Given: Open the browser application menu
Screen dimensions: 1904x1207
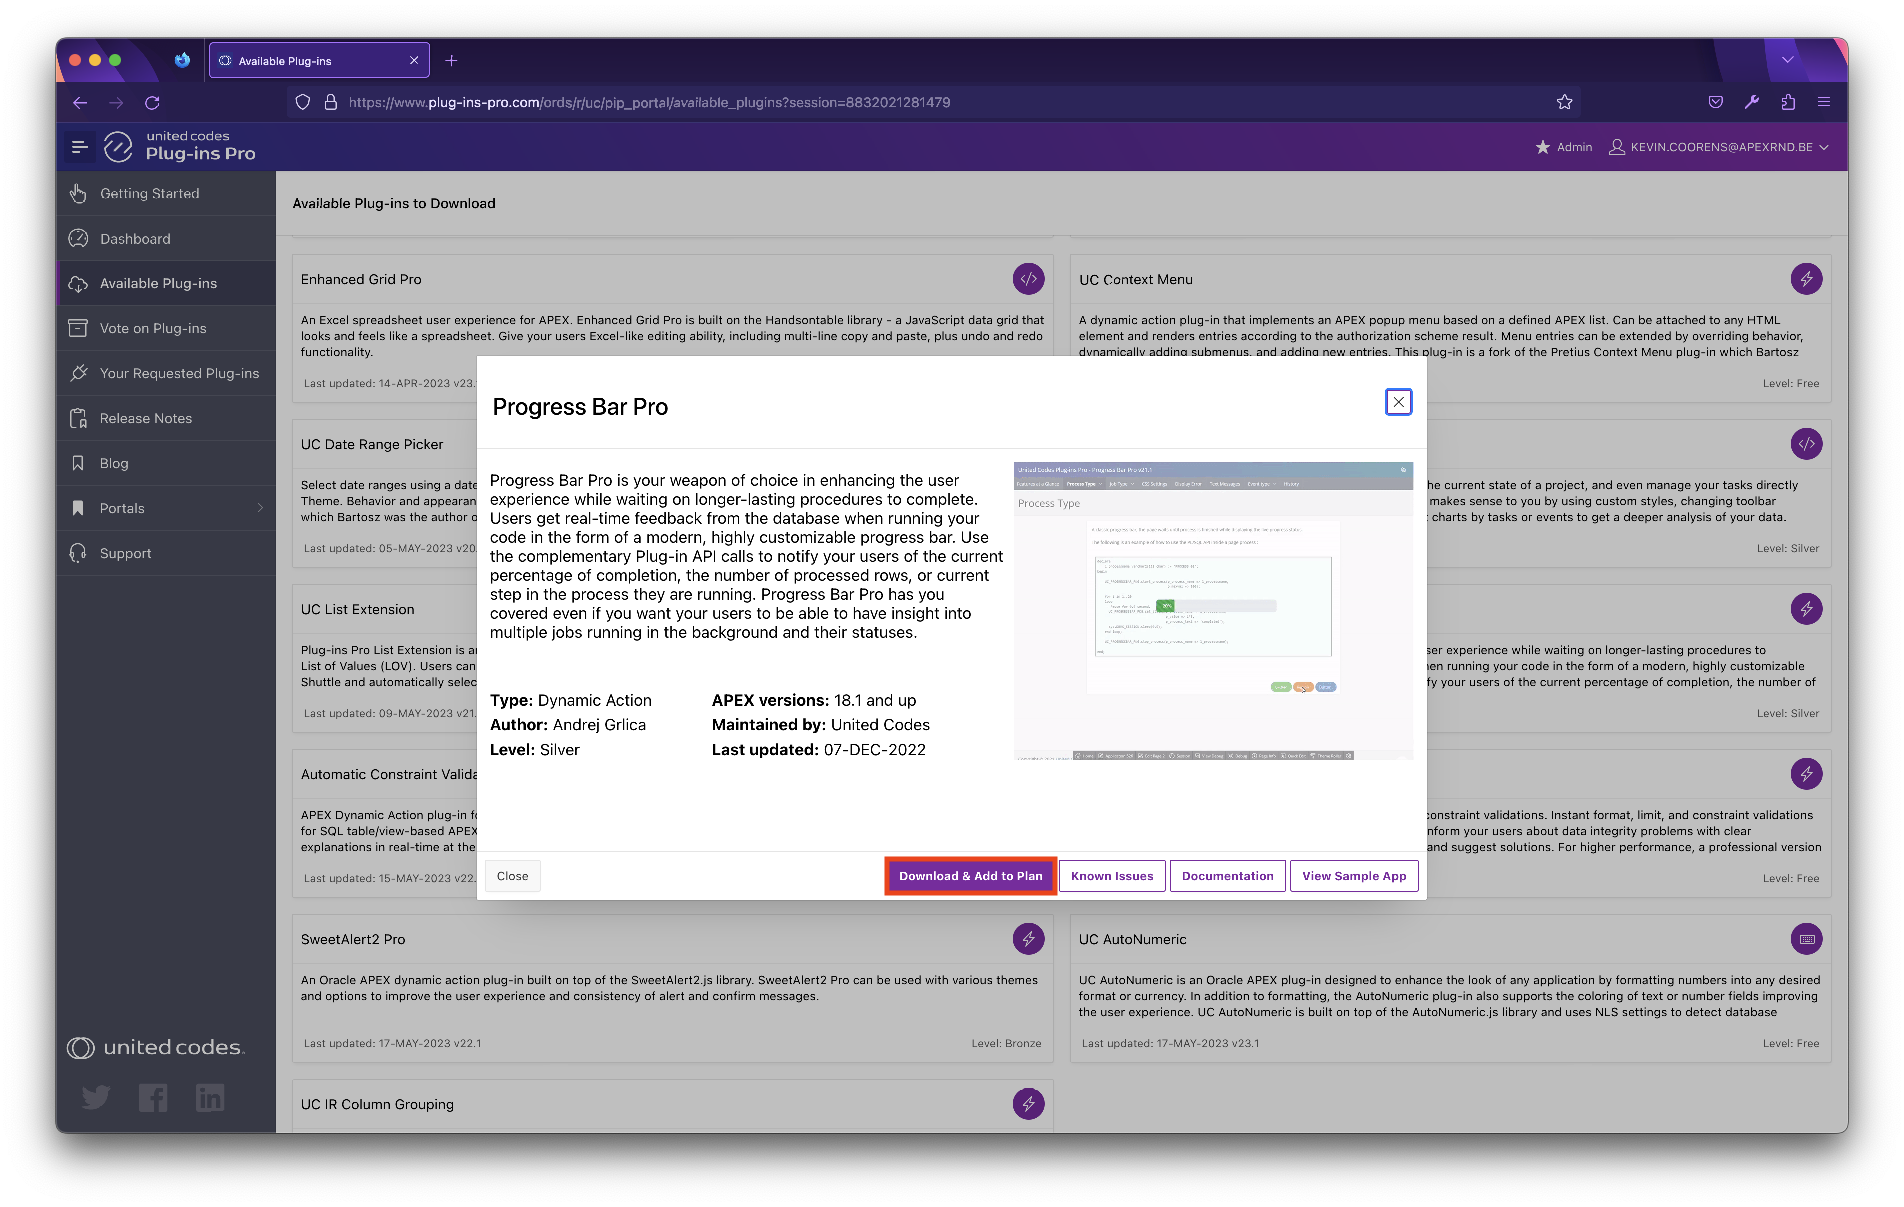Looking at the screenshot, I should pyautogui.click(x=1824, y=102).
